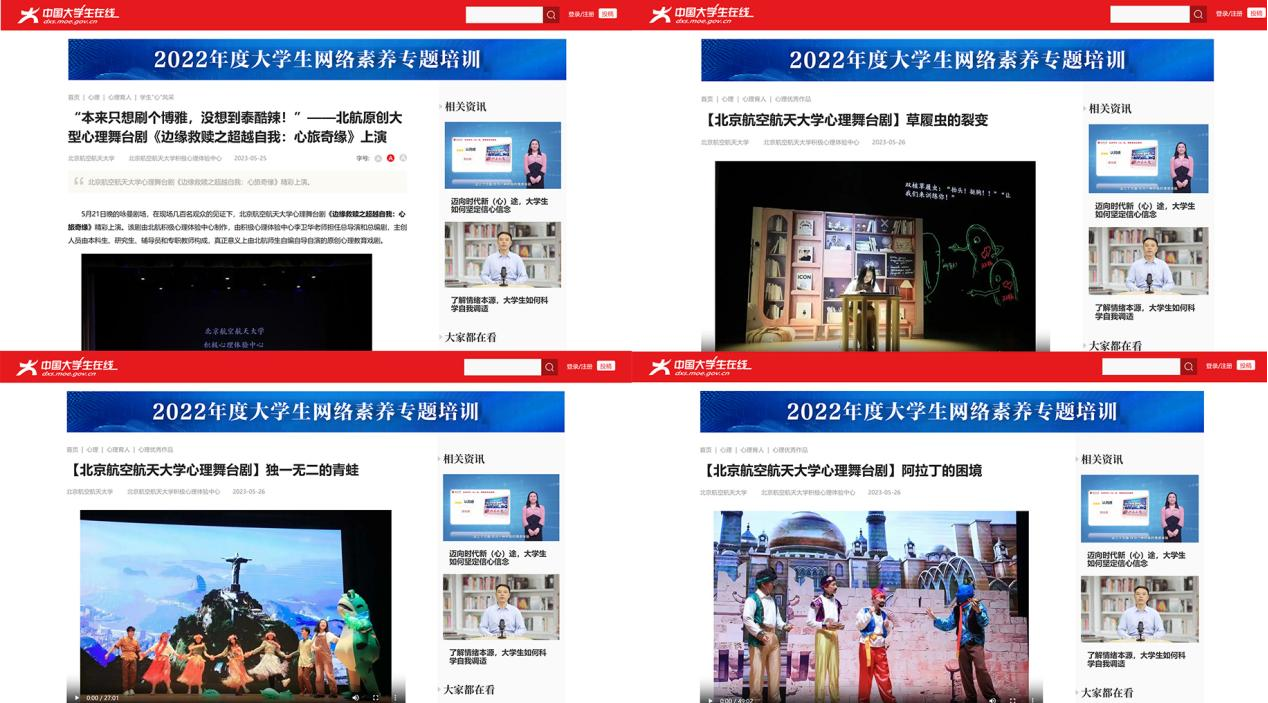Select the red medium font size option

391,158
